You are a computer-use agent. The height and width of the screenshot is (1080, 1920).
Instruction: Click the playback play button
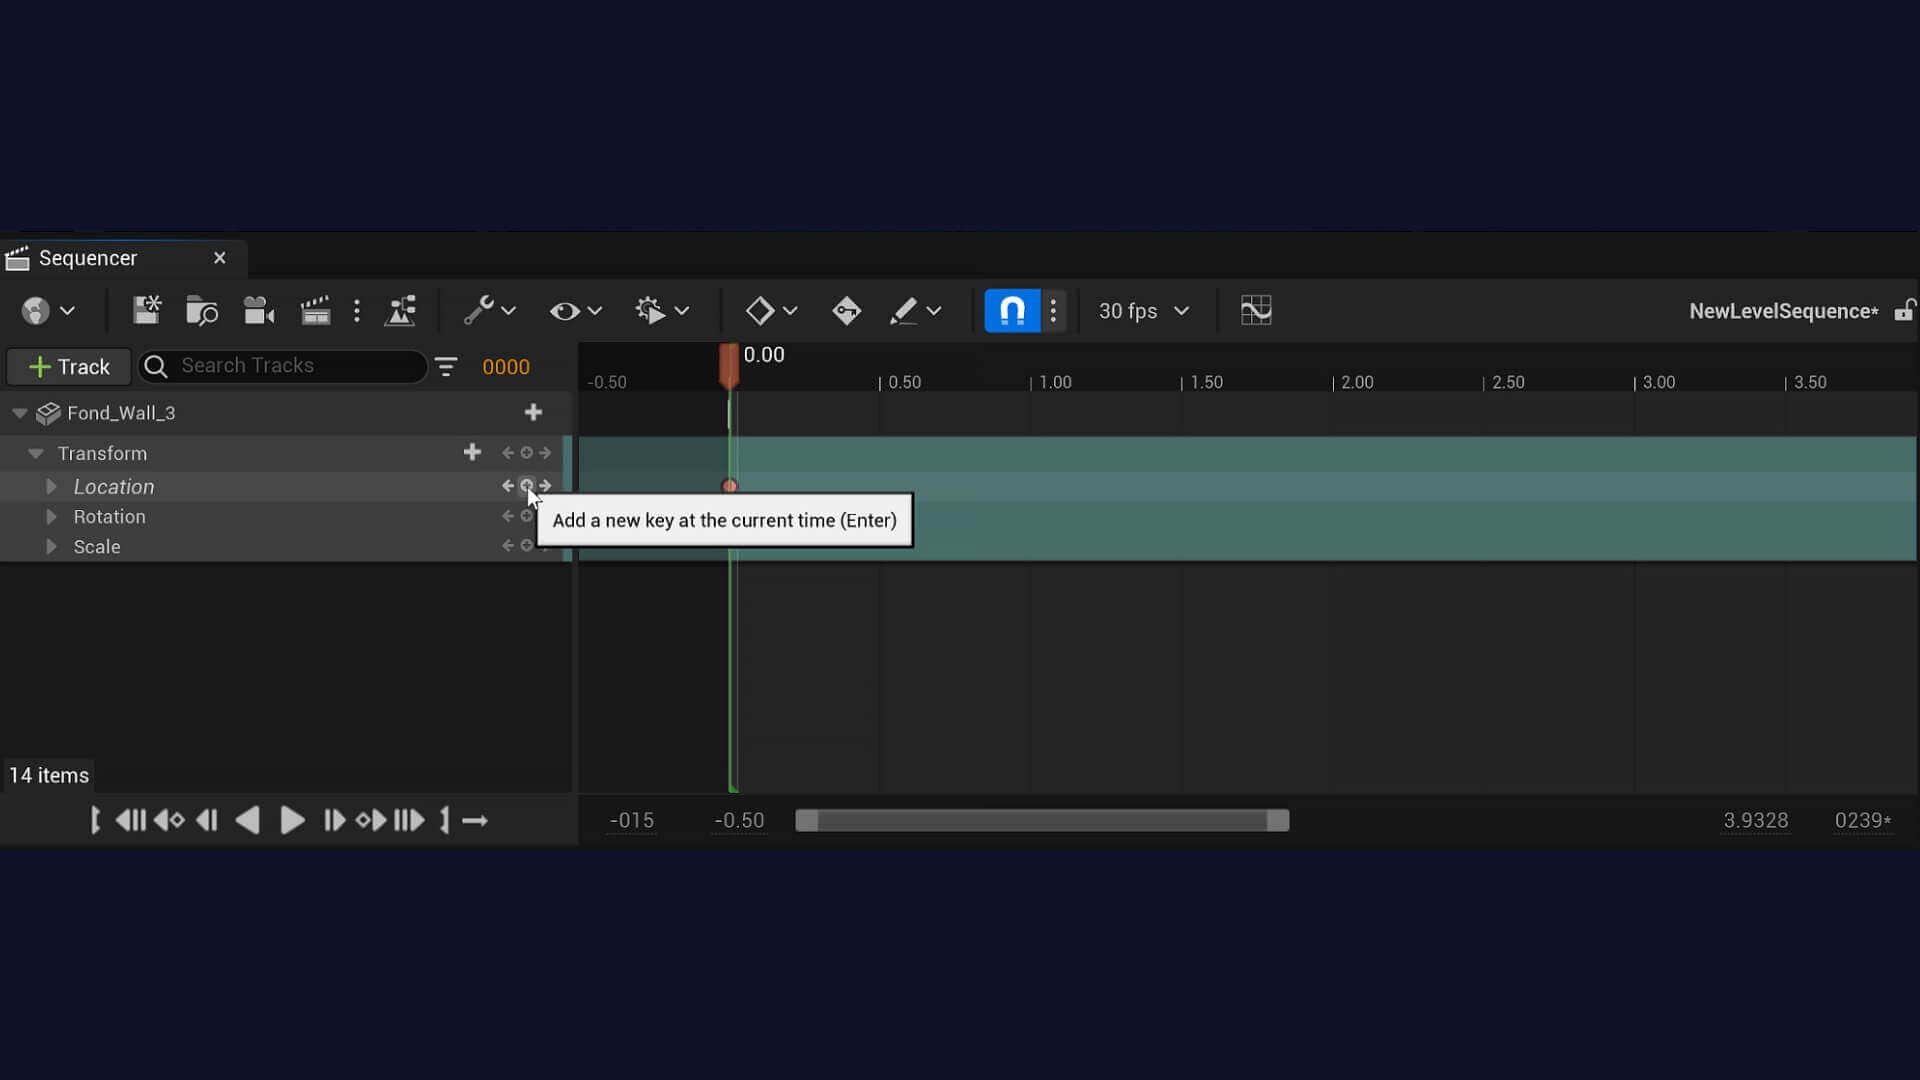[x=289, y=820]
